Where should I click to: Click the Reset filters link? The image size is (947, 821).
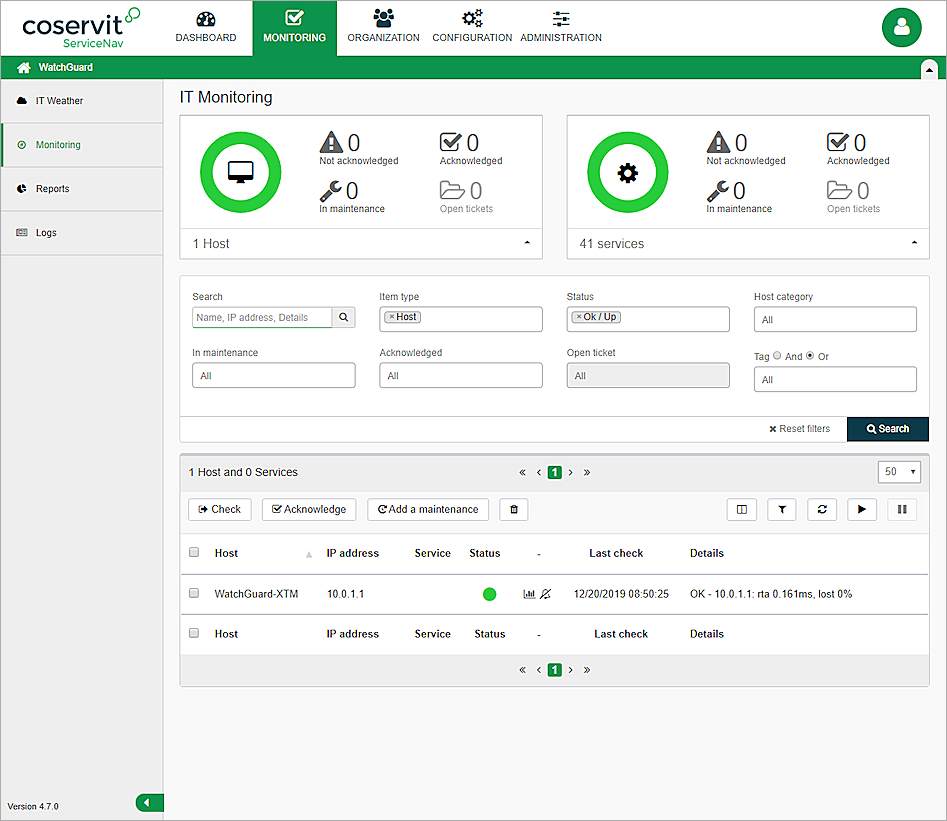tap(799, 429)
